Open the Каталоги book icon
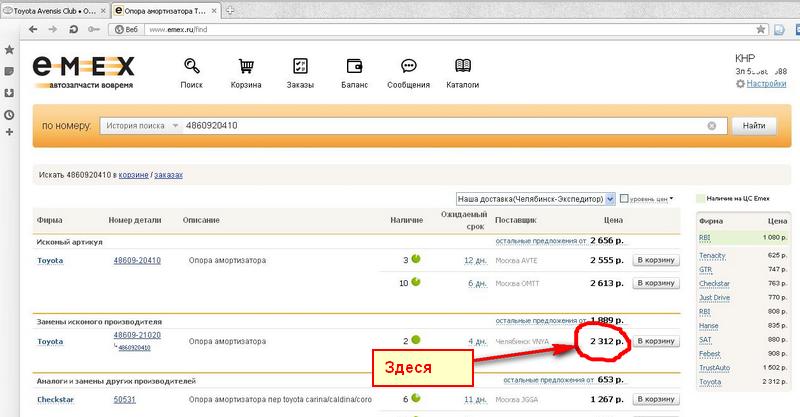800x417 pixels. [462, 68]
